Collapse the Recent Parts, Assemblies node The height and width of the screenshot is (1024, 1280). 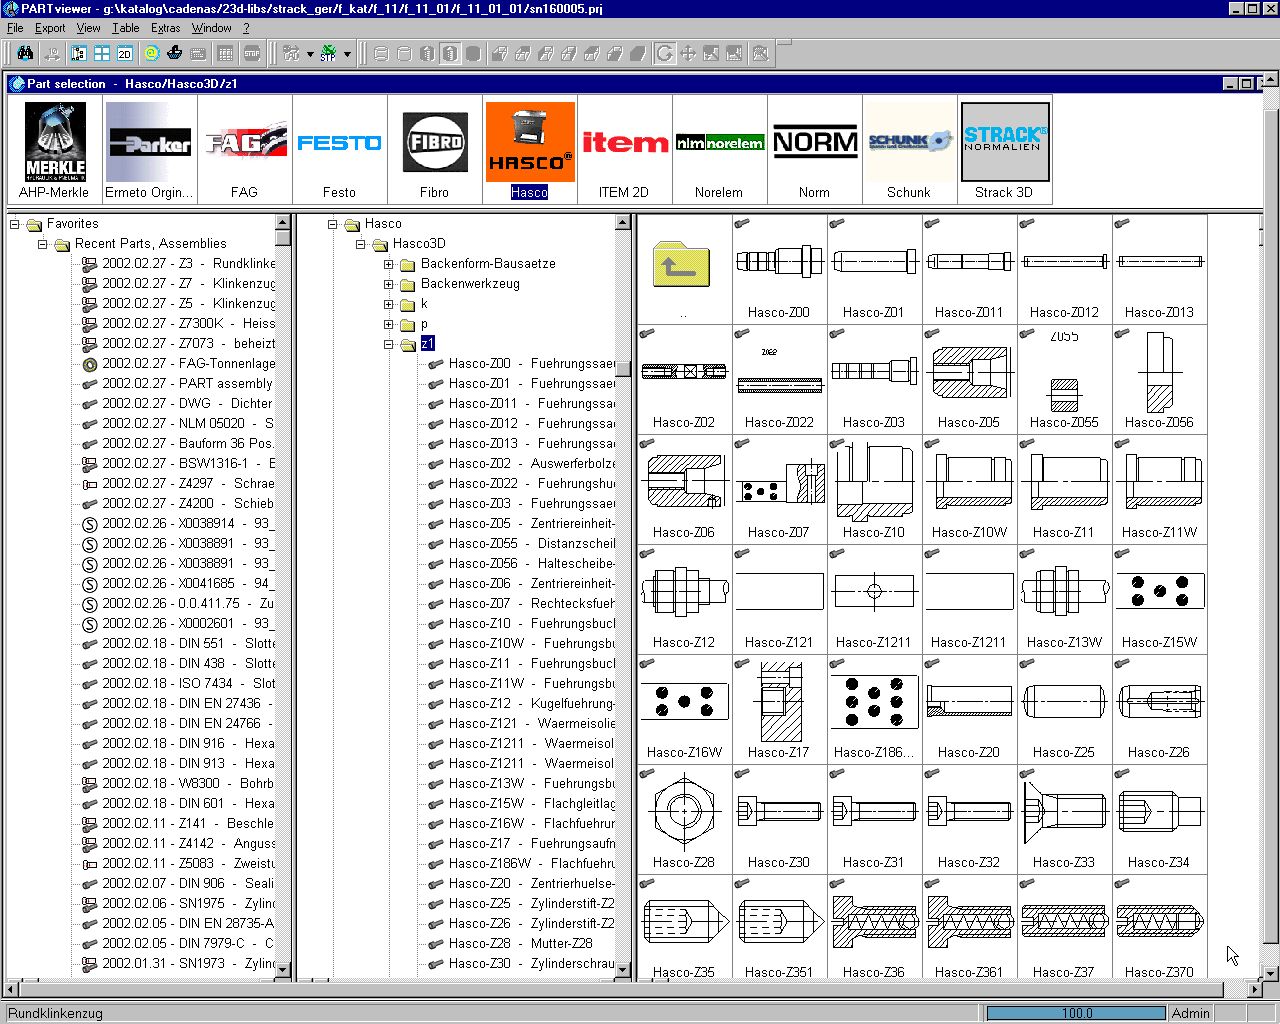[43, 244]
